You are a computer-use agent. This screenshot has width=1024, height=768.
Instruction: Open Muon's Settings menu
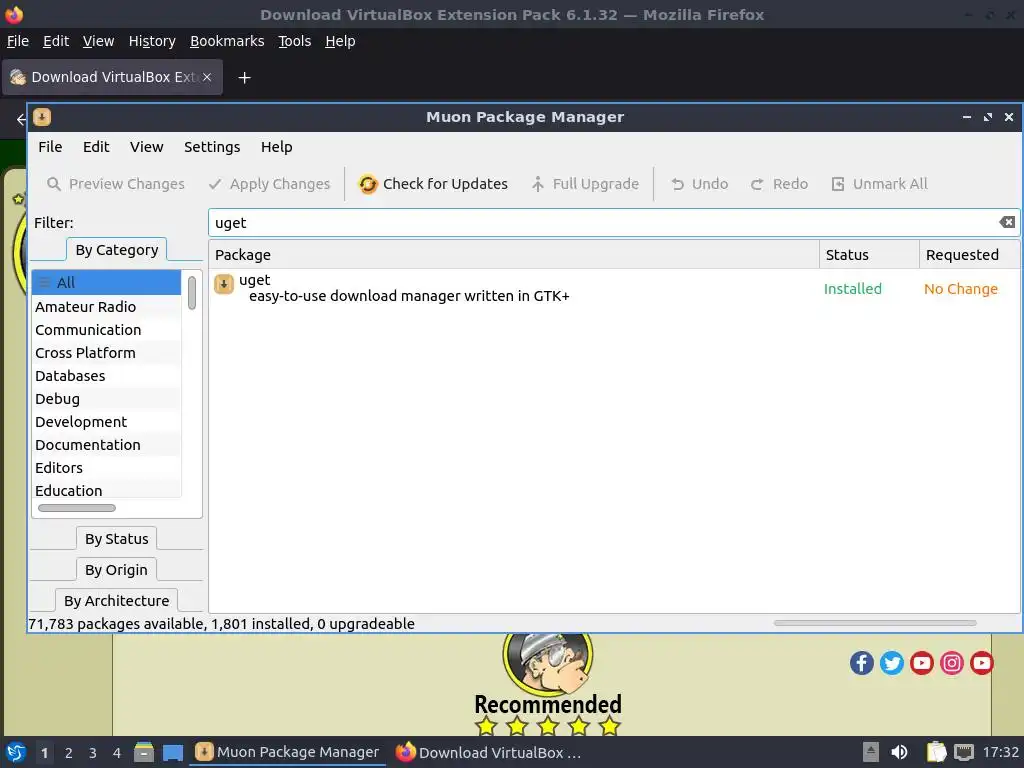tap(212, 147)
